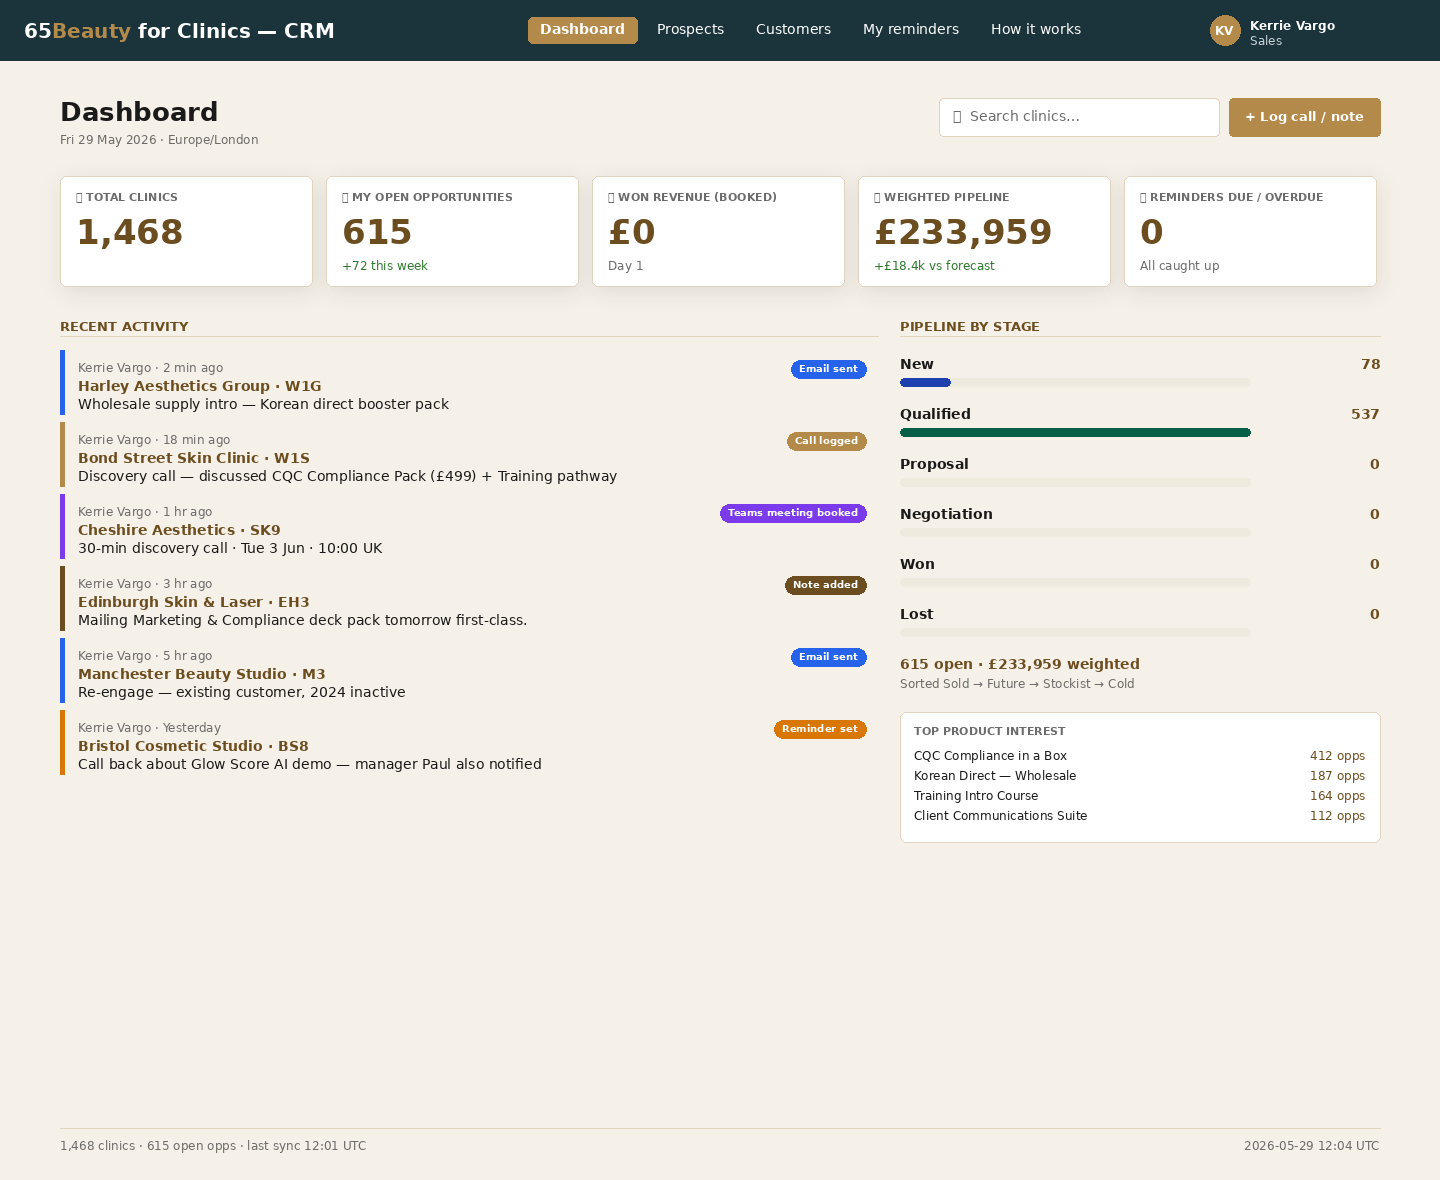Click the KV user avatar
1440x1180 pixels.
[x=1225, y=31]
